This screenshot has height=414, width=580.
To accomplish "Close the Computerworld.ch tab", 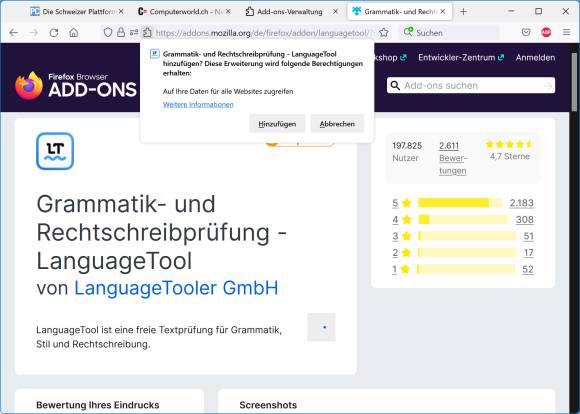I will pyautogui.click(x=228, y=12).
